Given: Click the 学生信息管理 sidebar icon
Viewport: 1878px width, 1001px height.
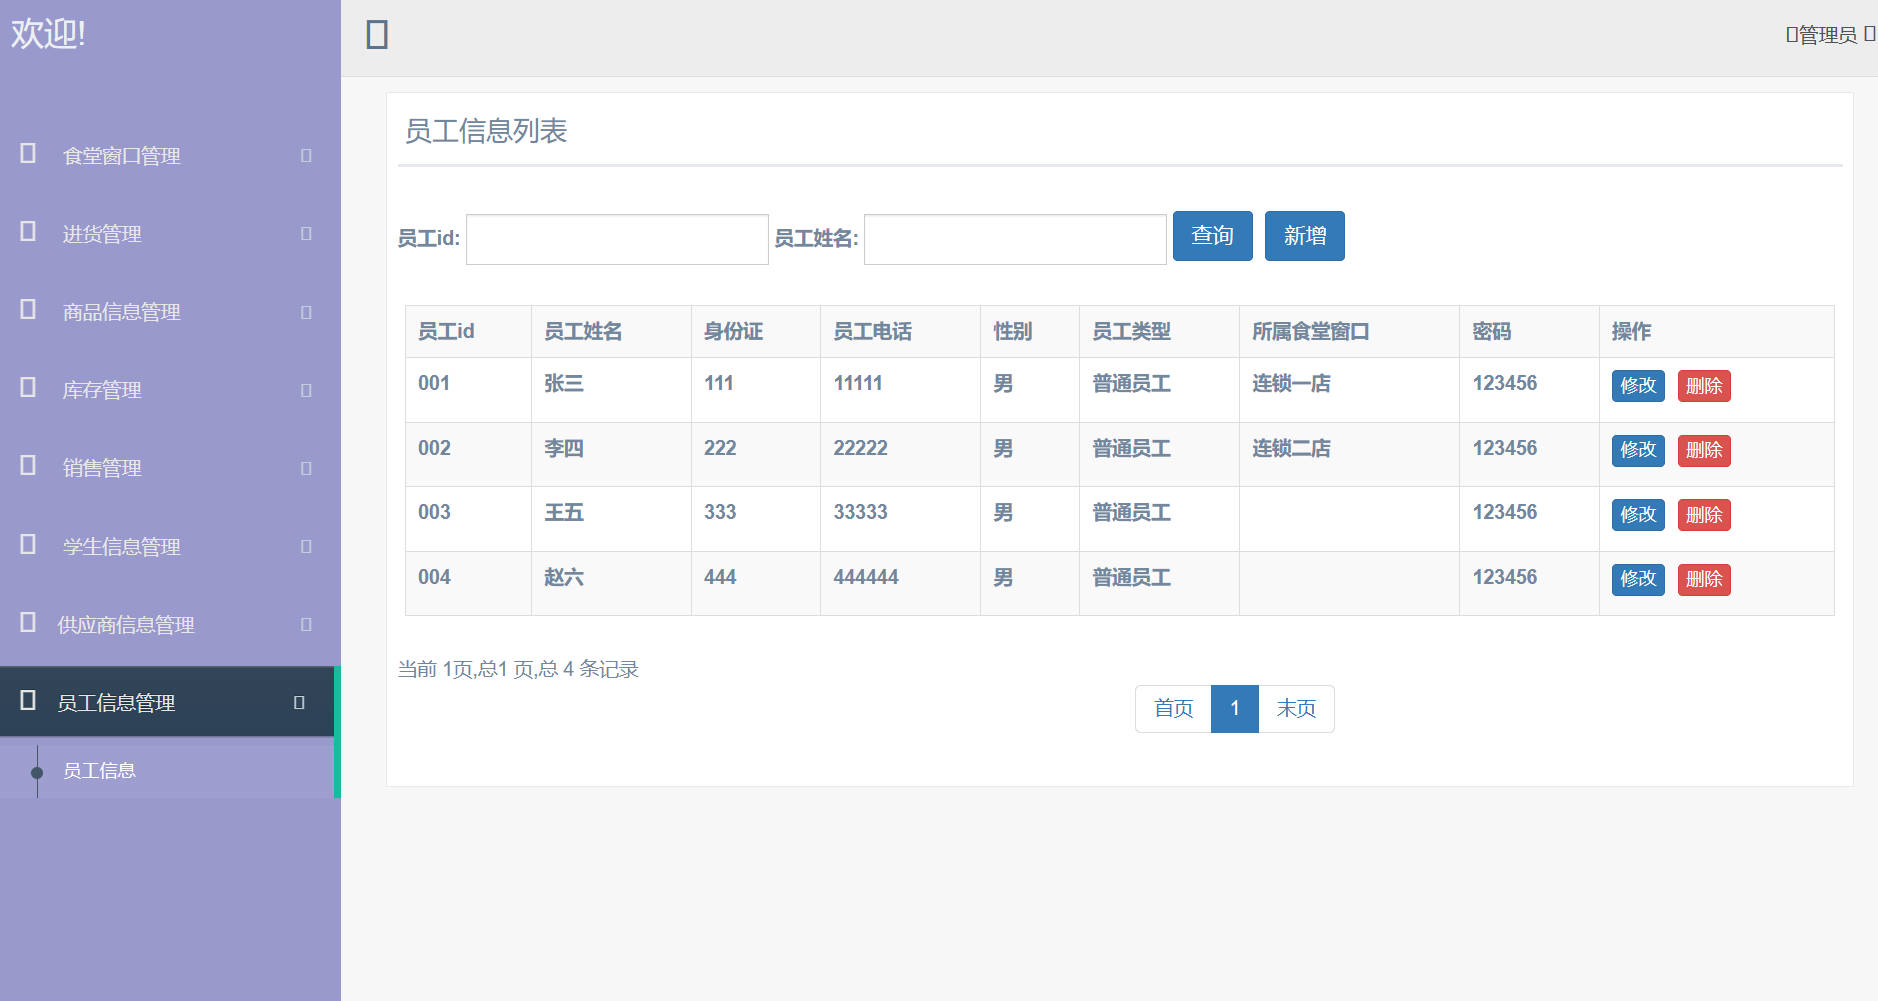Looking at the screenshot, I should tap(27, 545).
